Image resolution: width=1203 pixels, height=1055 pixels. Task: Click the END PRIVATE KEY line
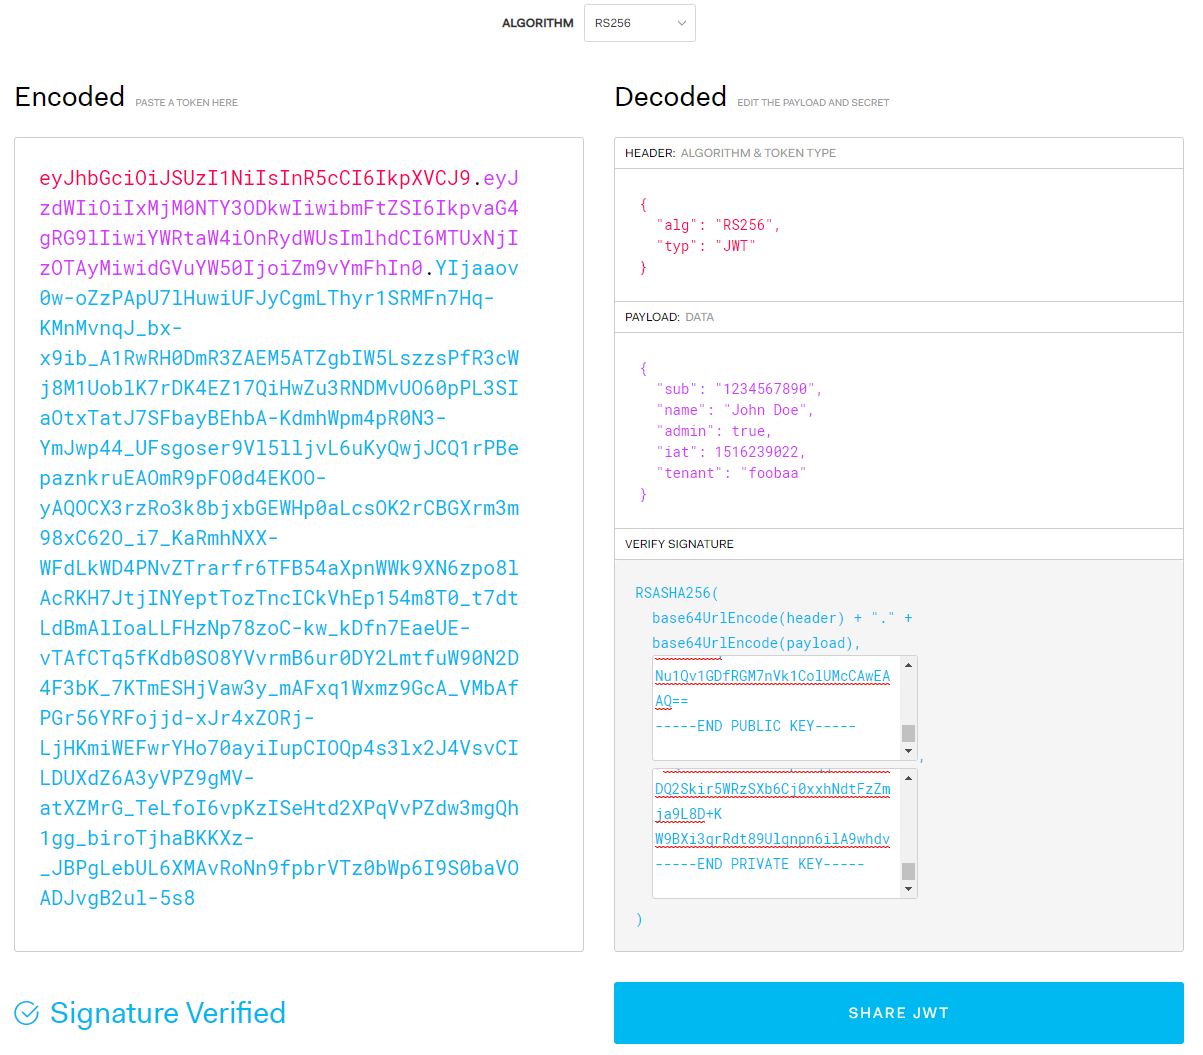coord(759,864)
